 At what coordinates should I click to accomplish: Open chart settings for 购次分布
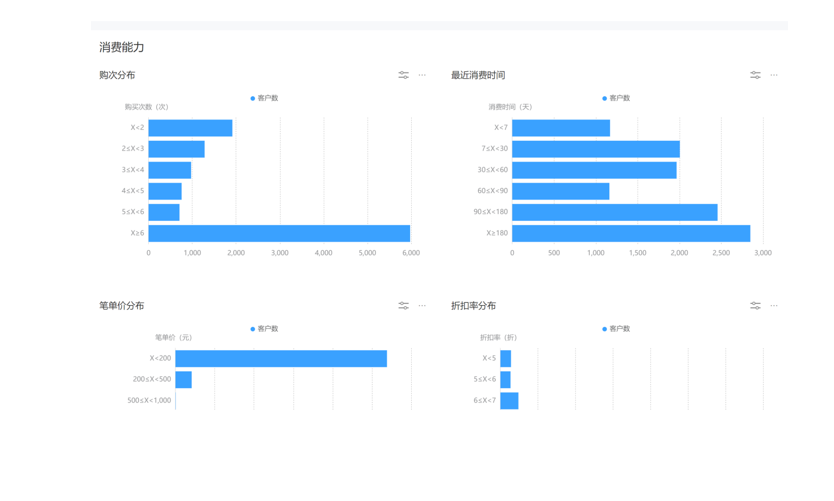[x=403, y=75]
